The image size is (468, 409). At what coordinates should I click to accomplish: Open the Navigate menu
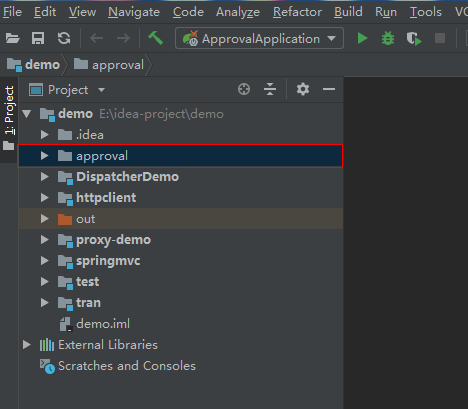point(134,12)
